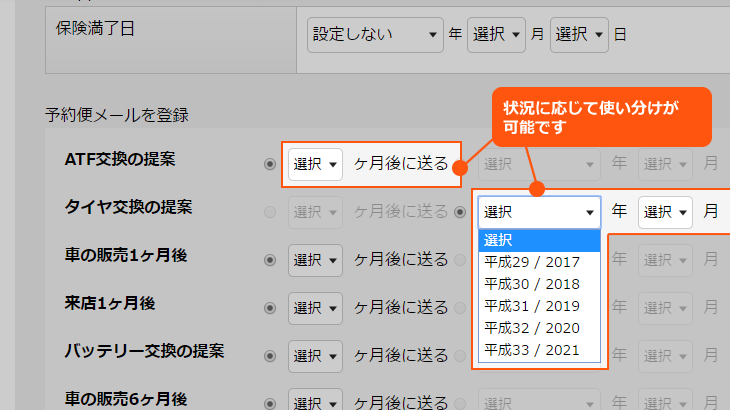The height and width of the screenshot is (410, 730).
Task: Select months-later radio for ATF交換の提案
Action: point(270,164)
